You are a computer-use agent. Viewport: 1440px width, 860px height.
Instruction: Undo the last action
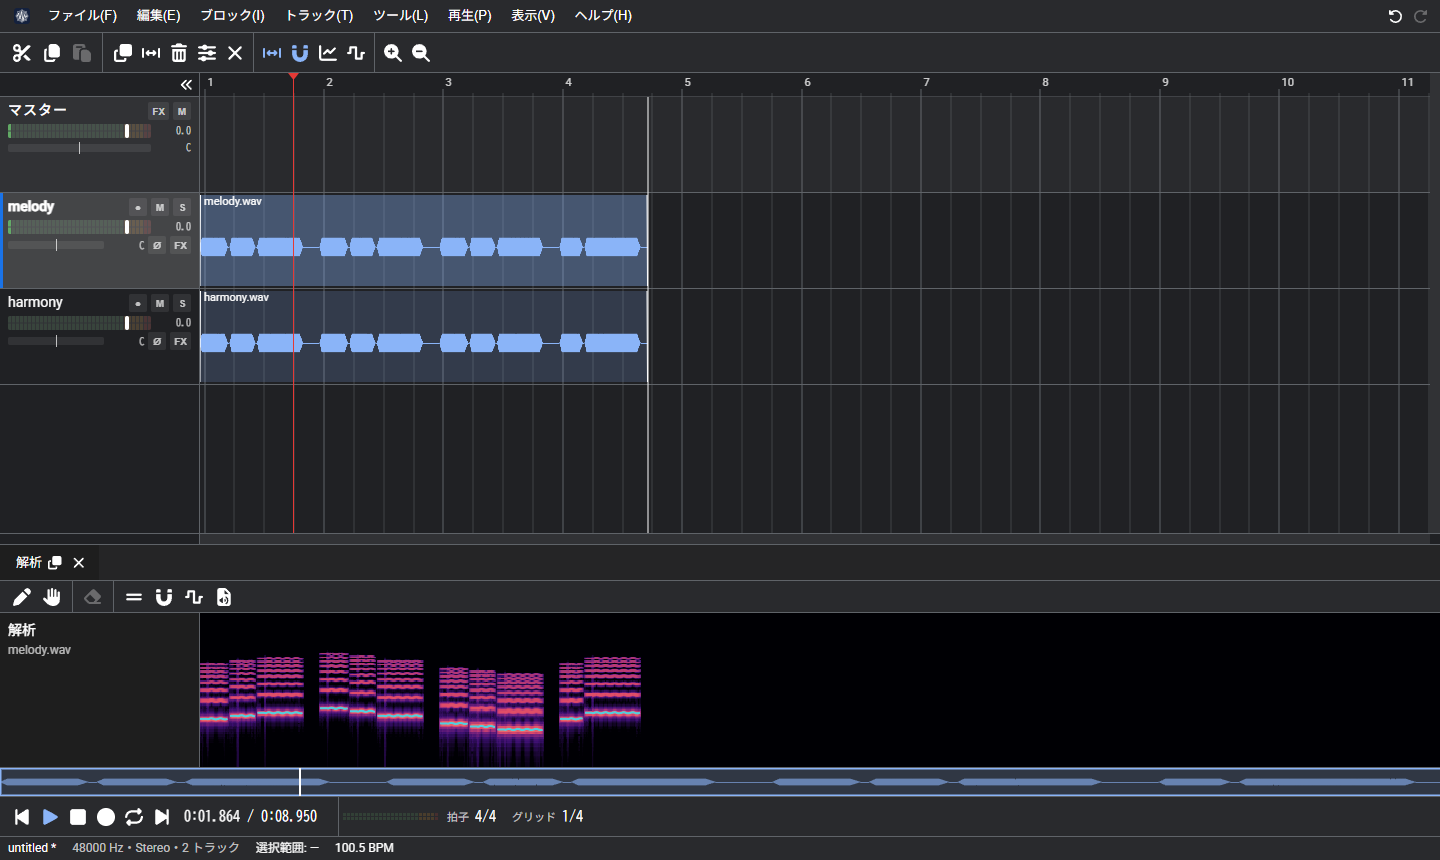[1395, 16]
